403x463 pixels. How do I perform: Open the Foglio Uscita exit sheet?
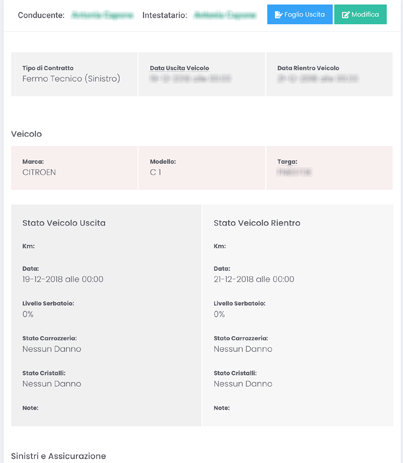pos(300,14)
